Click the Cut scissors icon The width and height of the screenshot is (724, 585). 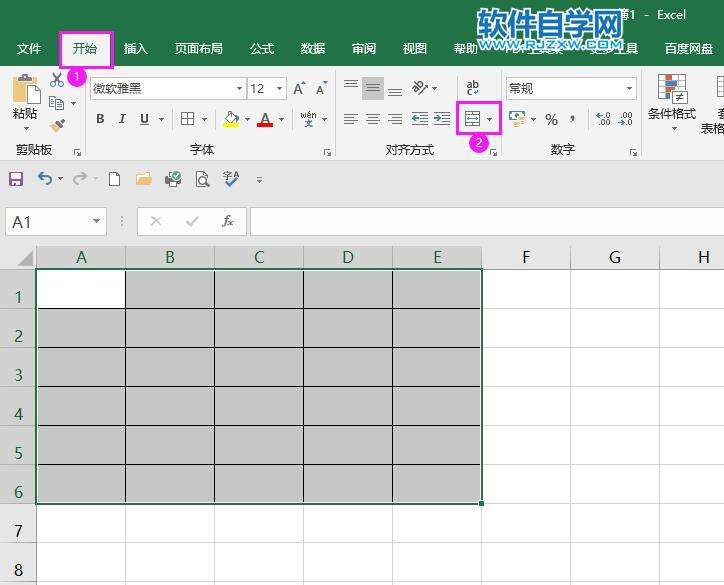57,80
